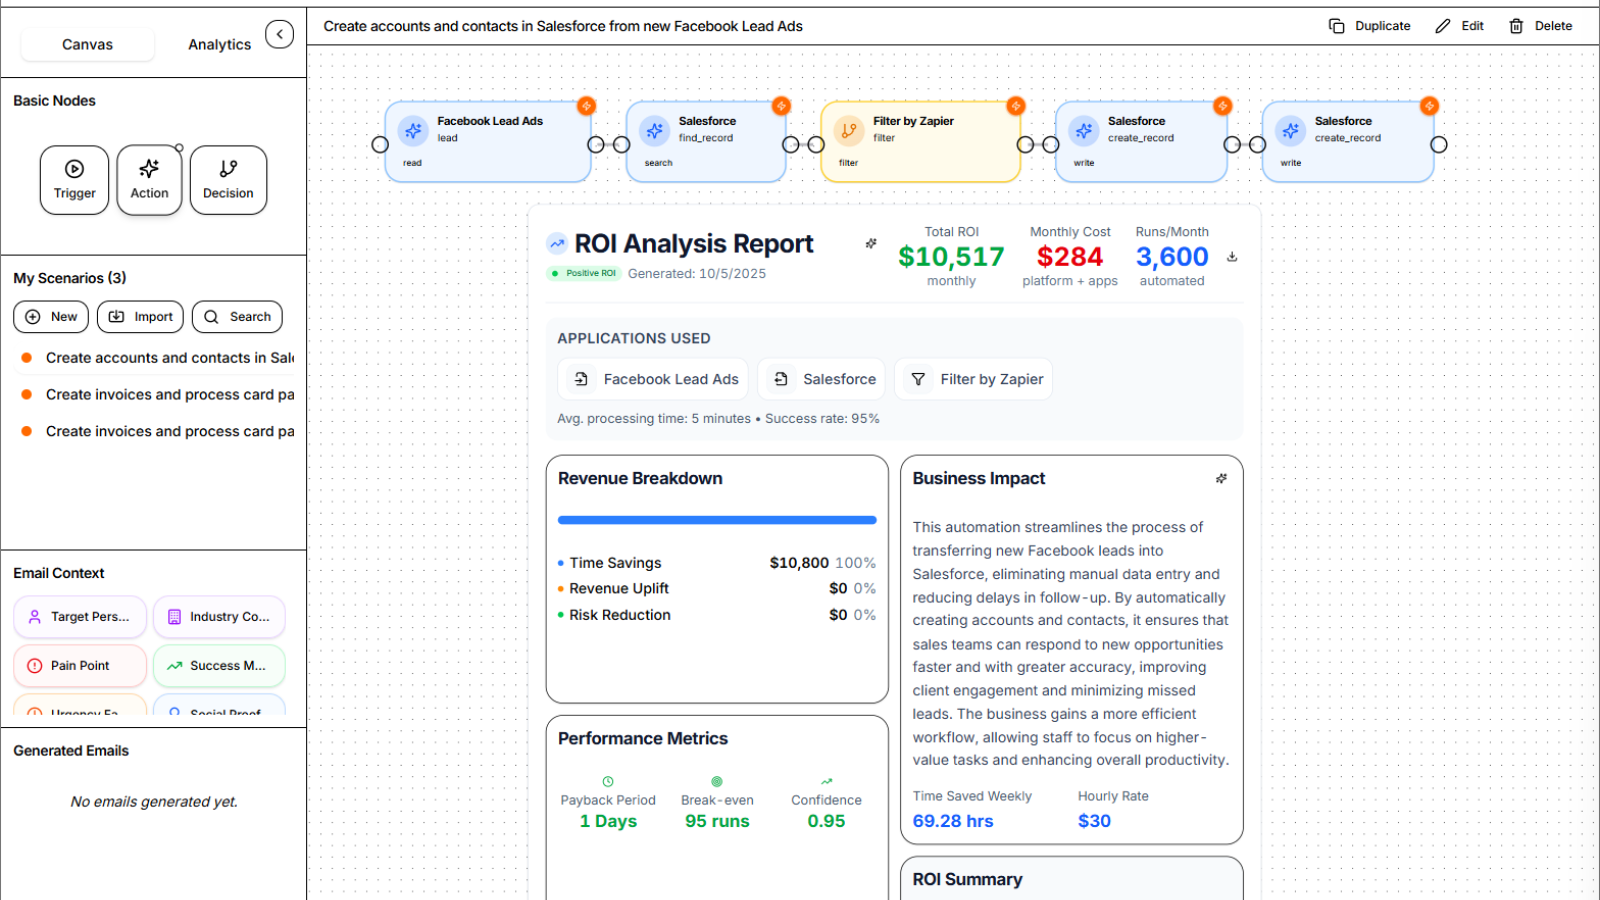1600x900 pixels.
Task: Import a scenario
Action: tap(140, 317)
